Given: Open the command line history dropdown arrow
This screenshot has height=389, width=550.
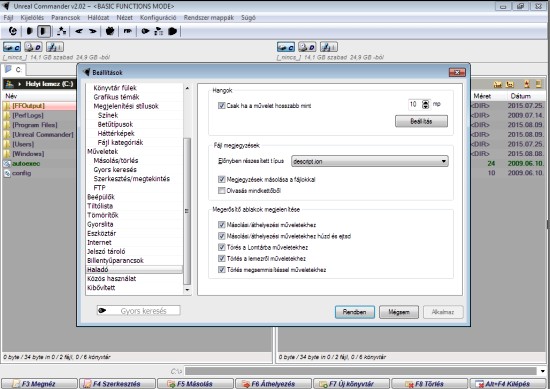Looking at the screenshot, I should pyautogui.click(x=543, y=371).
